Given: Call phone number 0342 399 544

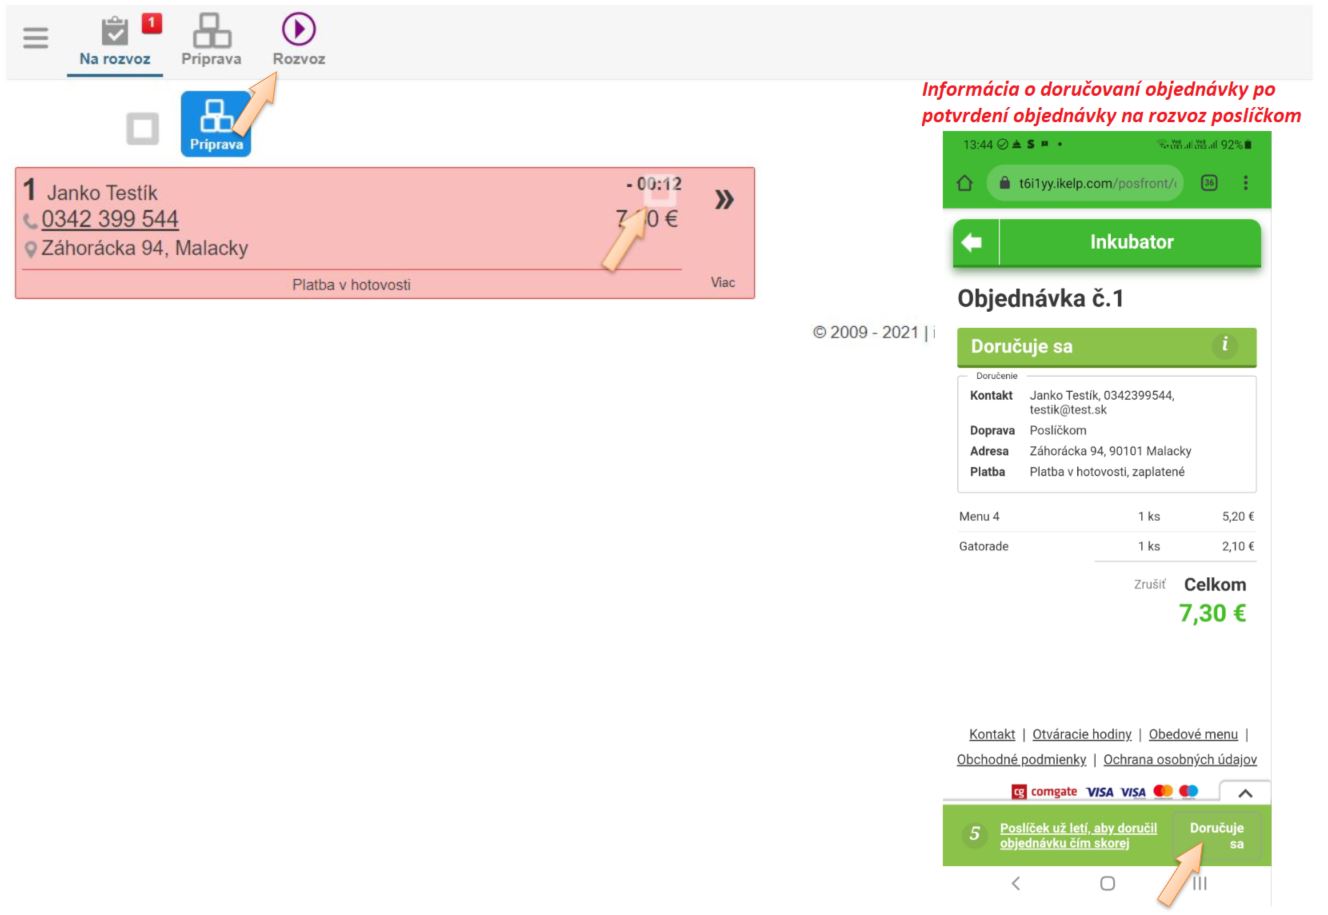Looking at the screenshot, I should pyautogui.click(x=110, y=220).
